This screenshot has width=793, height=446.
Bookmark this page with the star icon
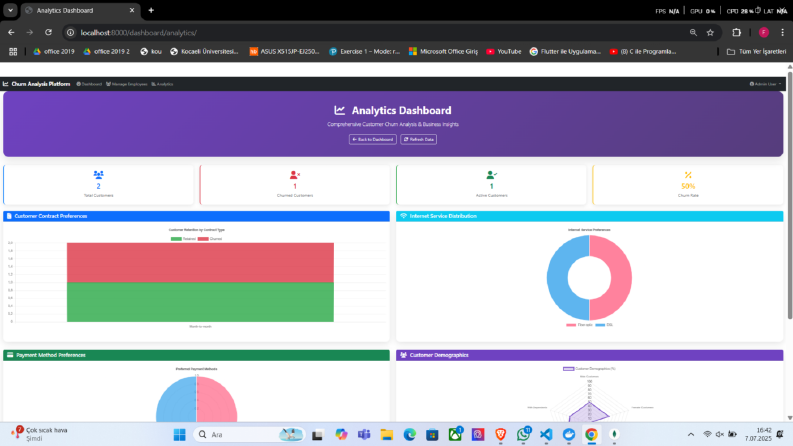(x=710, y=32)
